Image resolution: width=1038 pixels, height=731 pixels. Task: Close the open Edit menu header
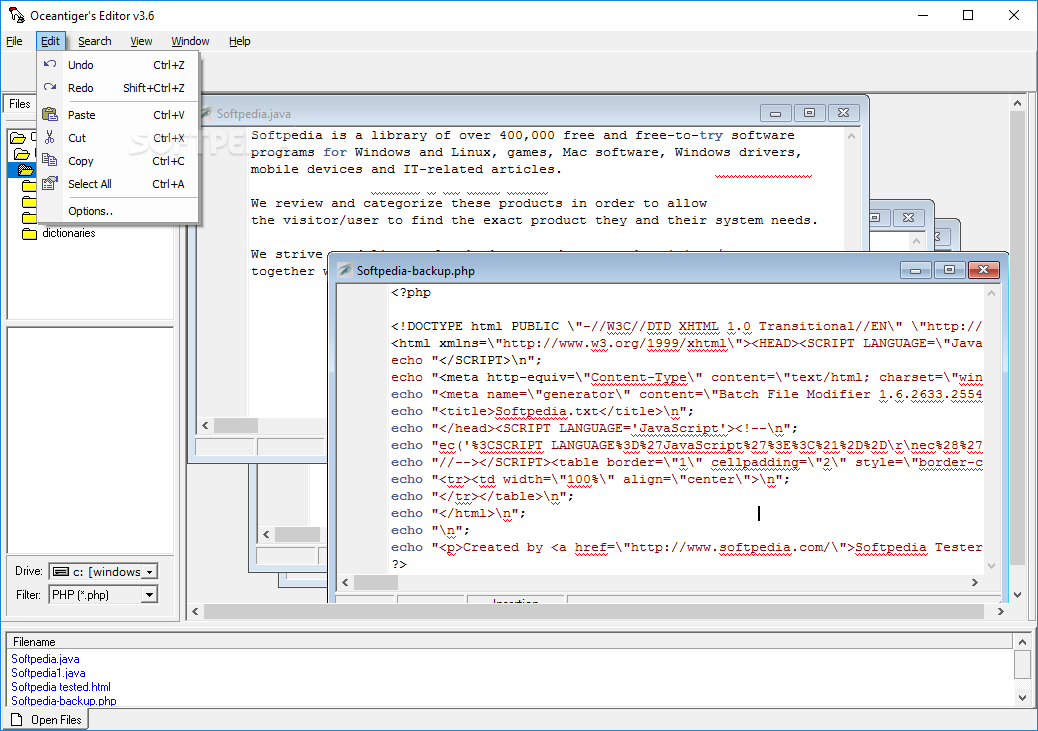50,41
